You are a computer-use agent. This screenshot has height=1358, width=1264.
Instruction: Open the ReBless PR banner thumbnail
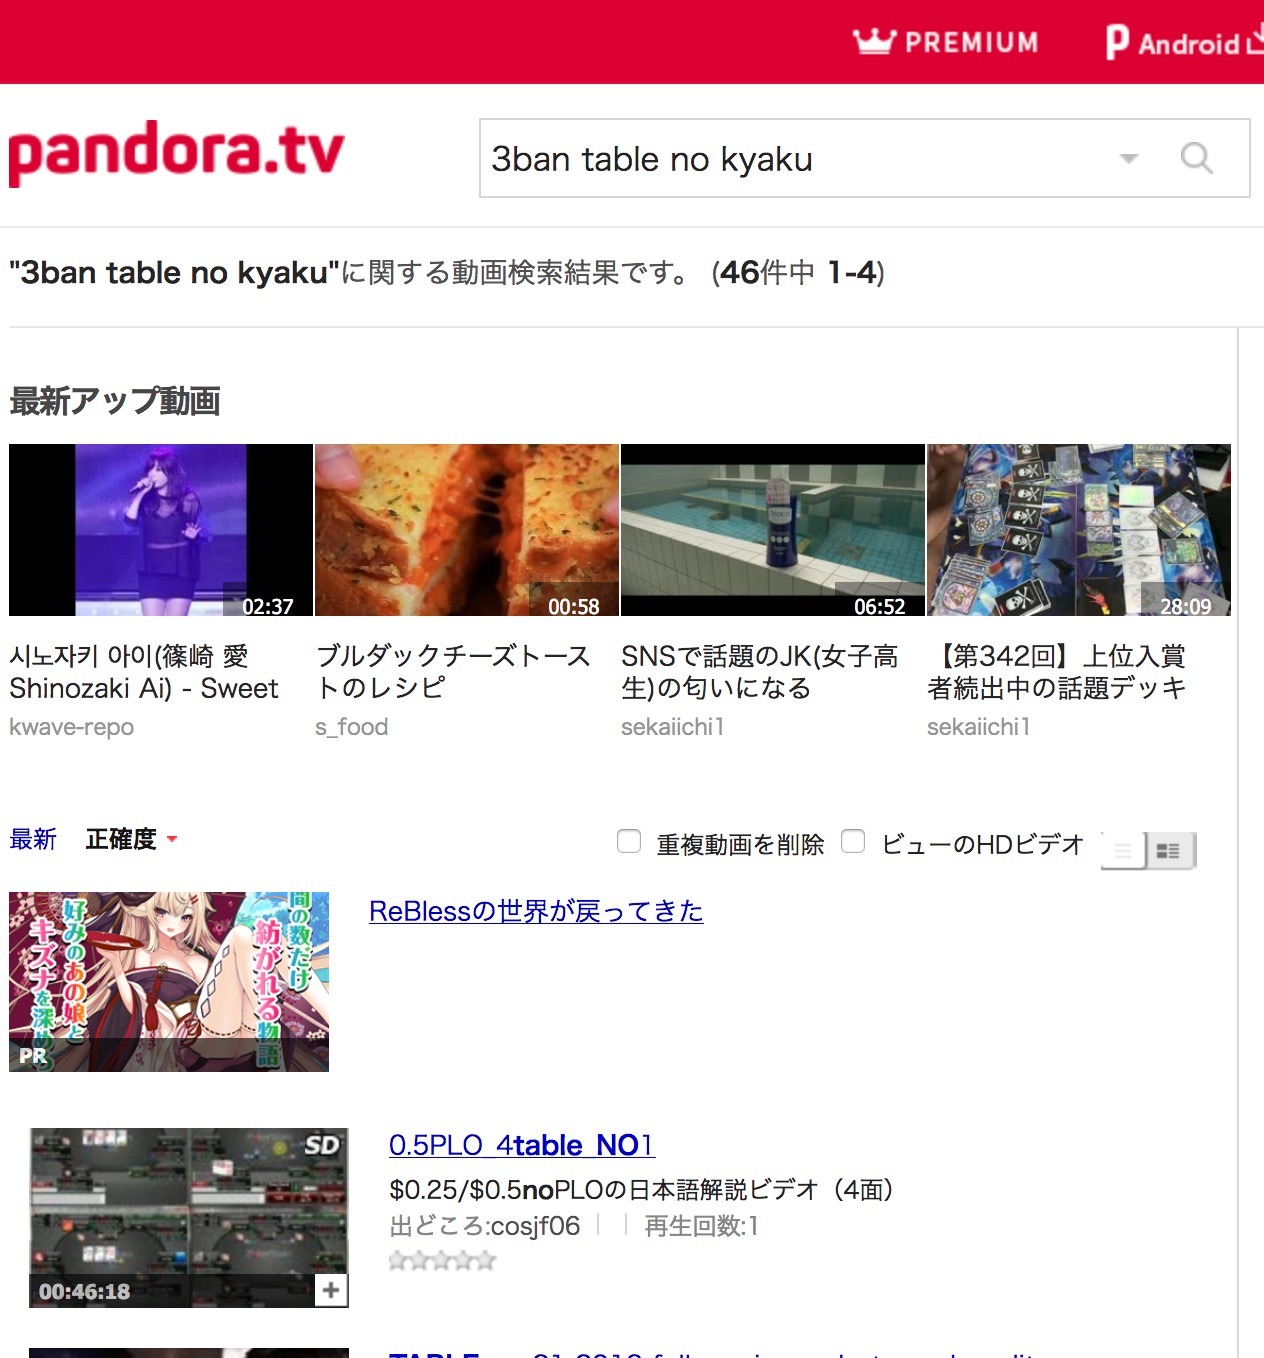(169, 982)
